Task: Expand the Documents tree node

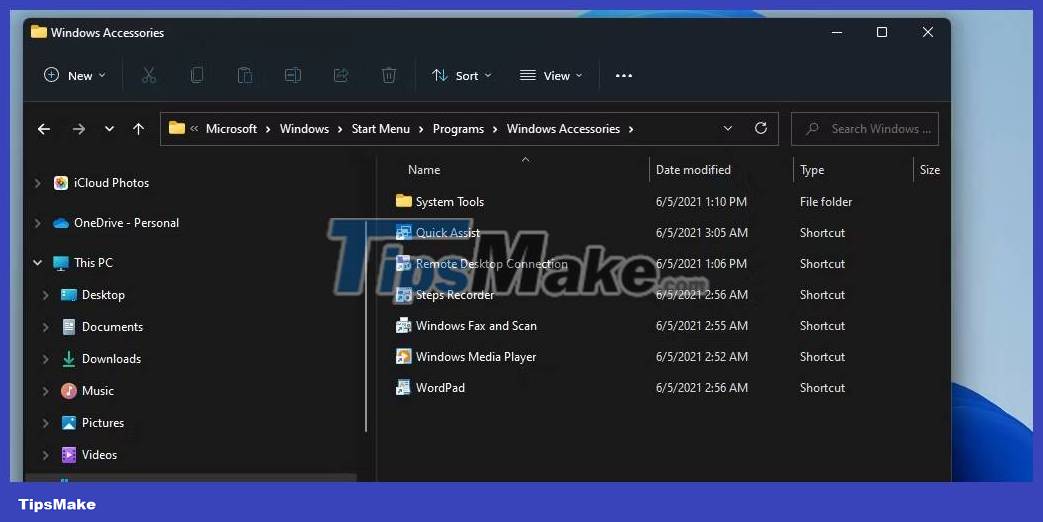Action: click(45, 327)
